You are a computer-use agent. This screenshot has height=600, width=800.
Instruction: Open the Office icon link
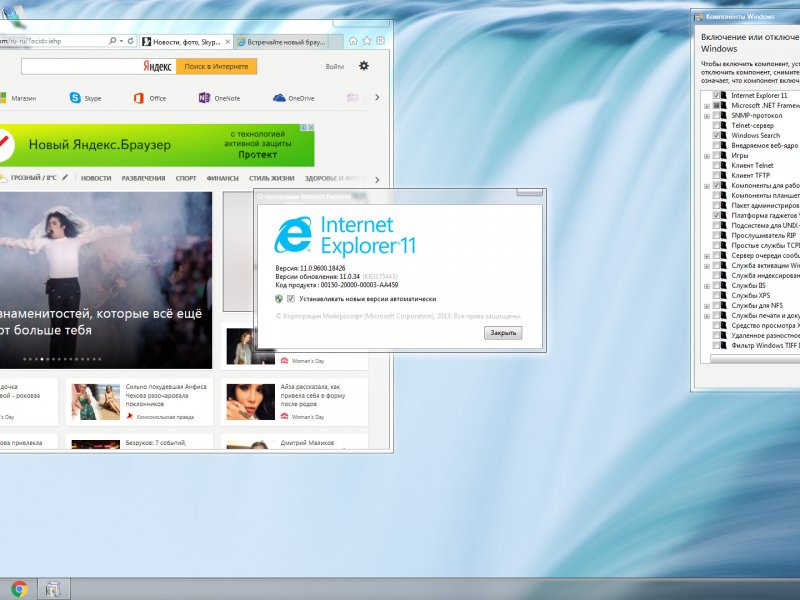[x=138, y=98]
